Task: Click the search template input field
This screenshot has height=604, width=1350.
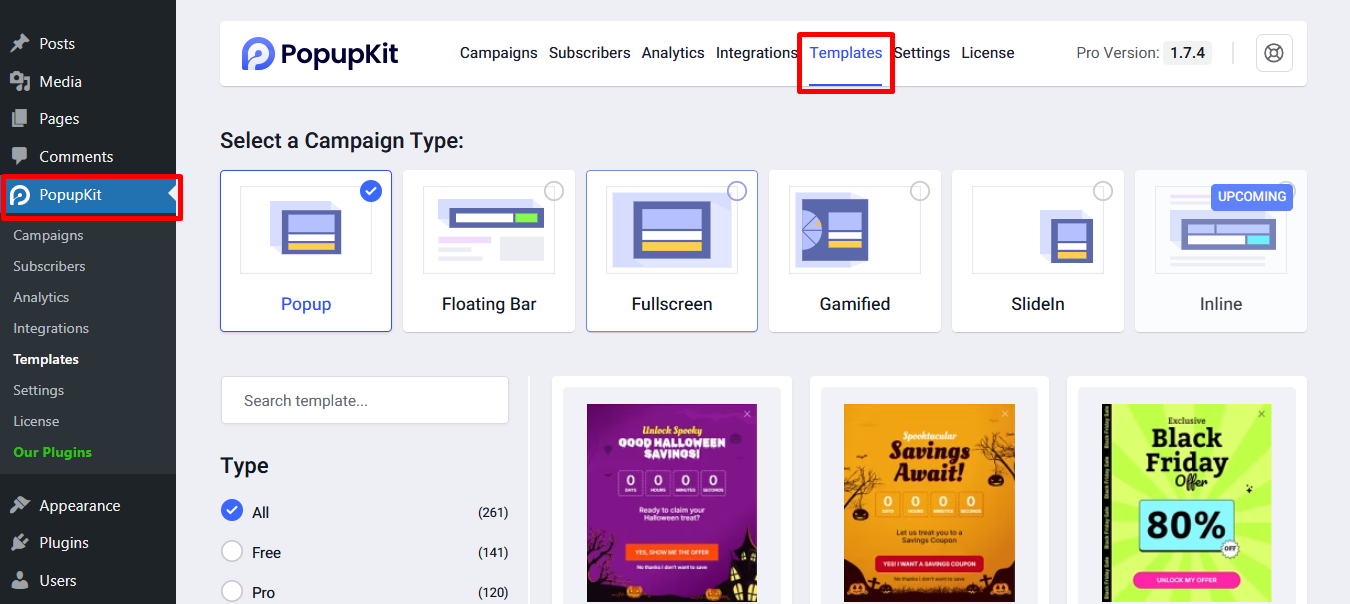Action: [364, 399]
